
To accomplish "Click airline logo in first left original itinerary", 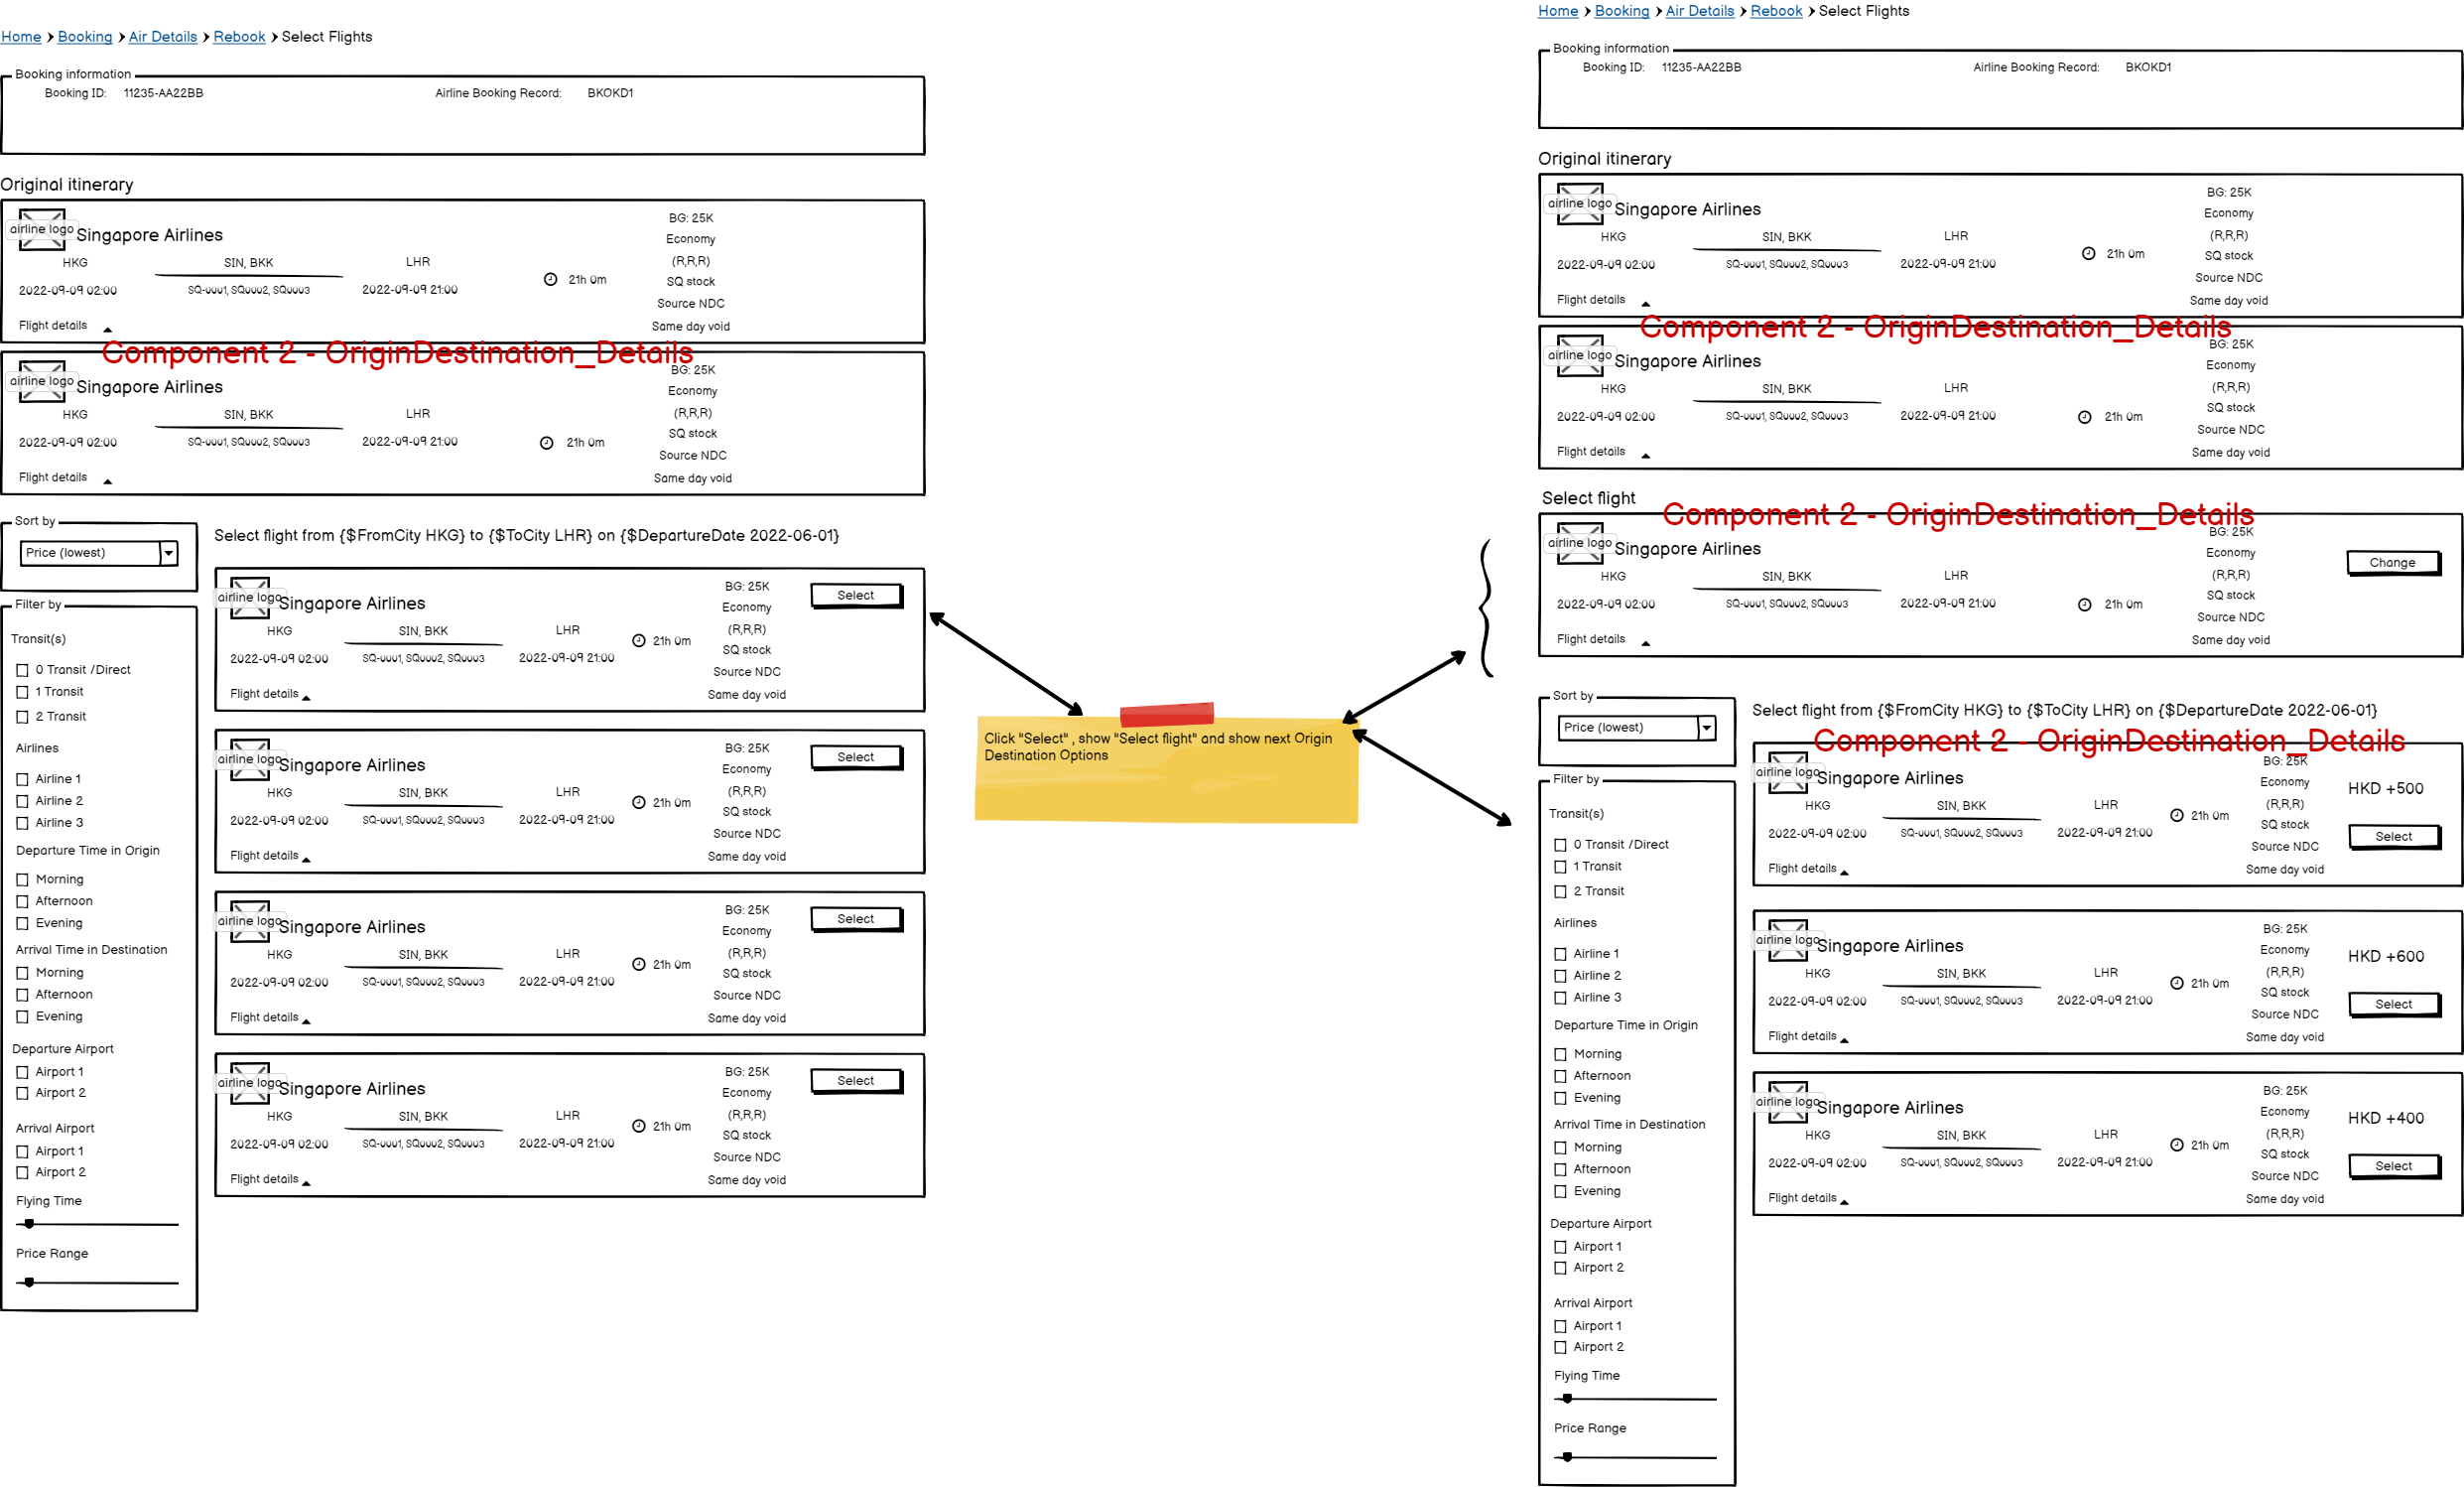I will point(42,229).
